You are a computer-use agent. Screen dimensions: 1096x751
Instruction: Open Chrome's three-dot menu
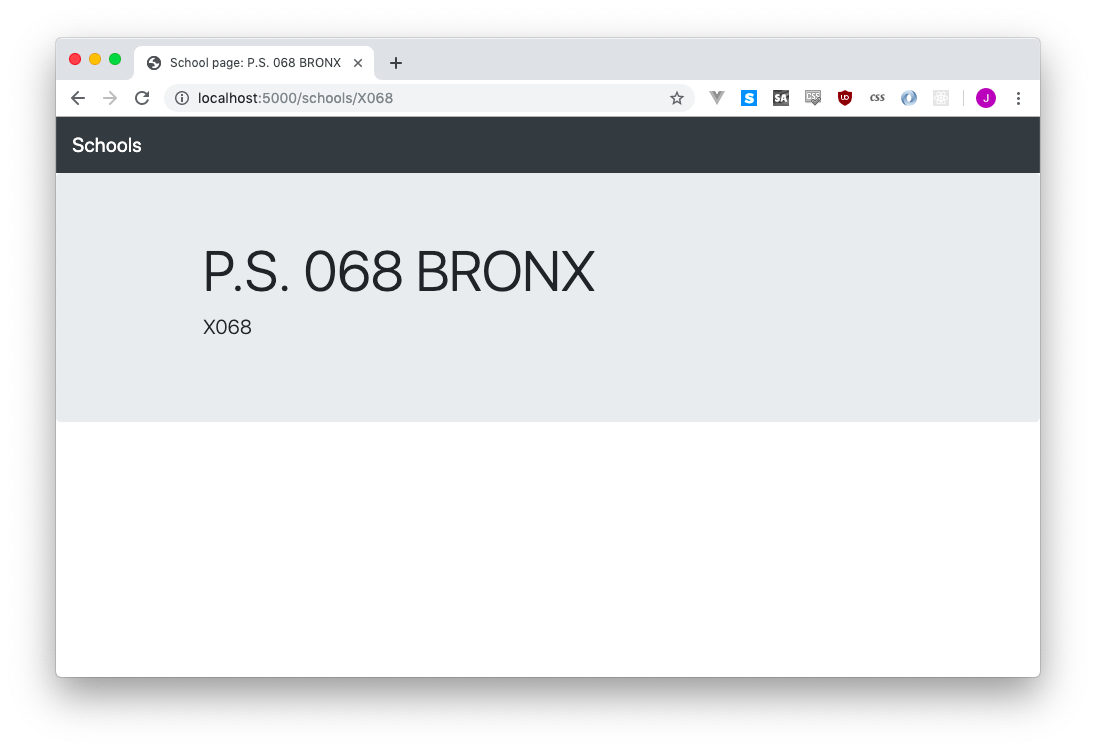[1018, 98]
